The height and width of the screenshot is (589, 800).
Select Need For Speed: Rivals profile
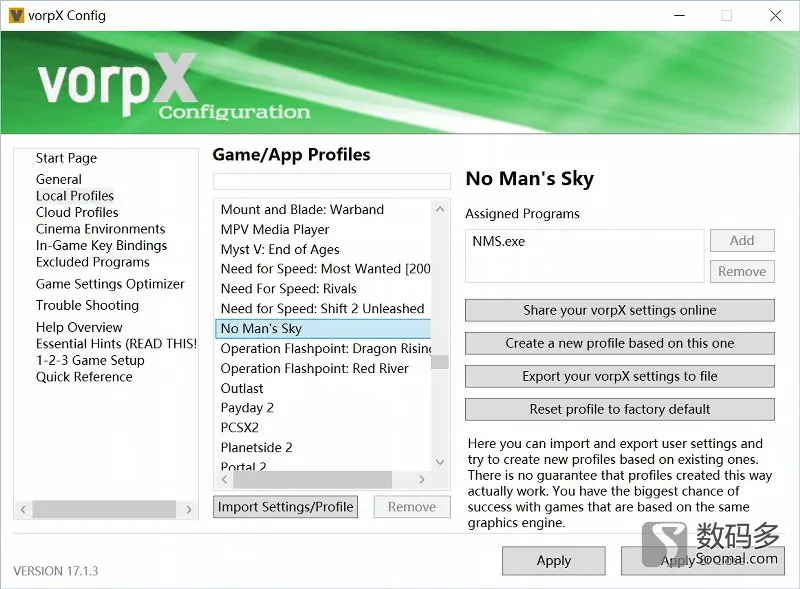click(323, 288)
